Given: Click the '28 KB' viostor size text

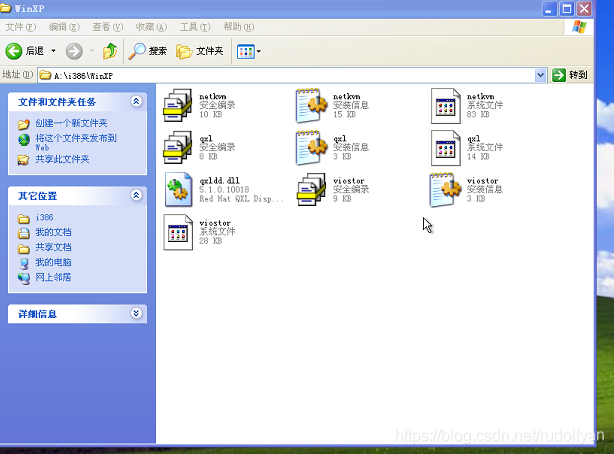Looking at the screenshot, I should (211, 241).
